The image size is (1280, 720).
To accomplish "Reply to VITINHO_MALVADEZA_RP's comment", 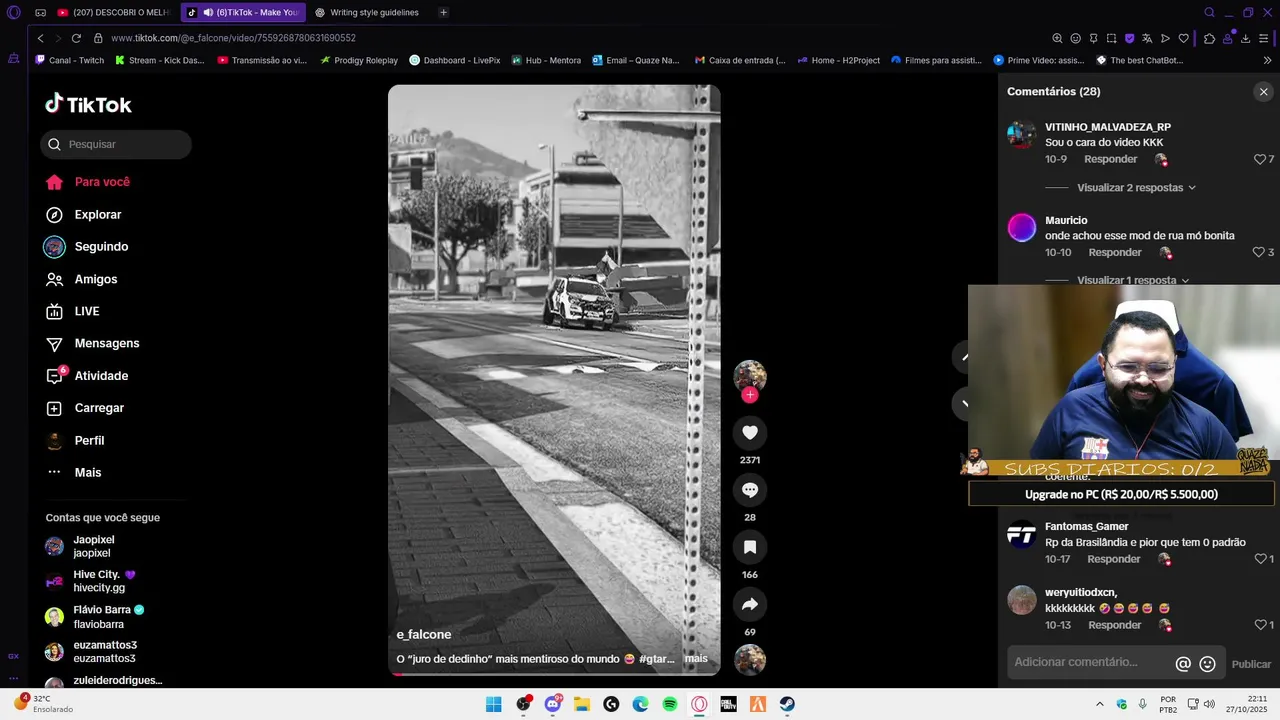I will tap(1110, 159).
